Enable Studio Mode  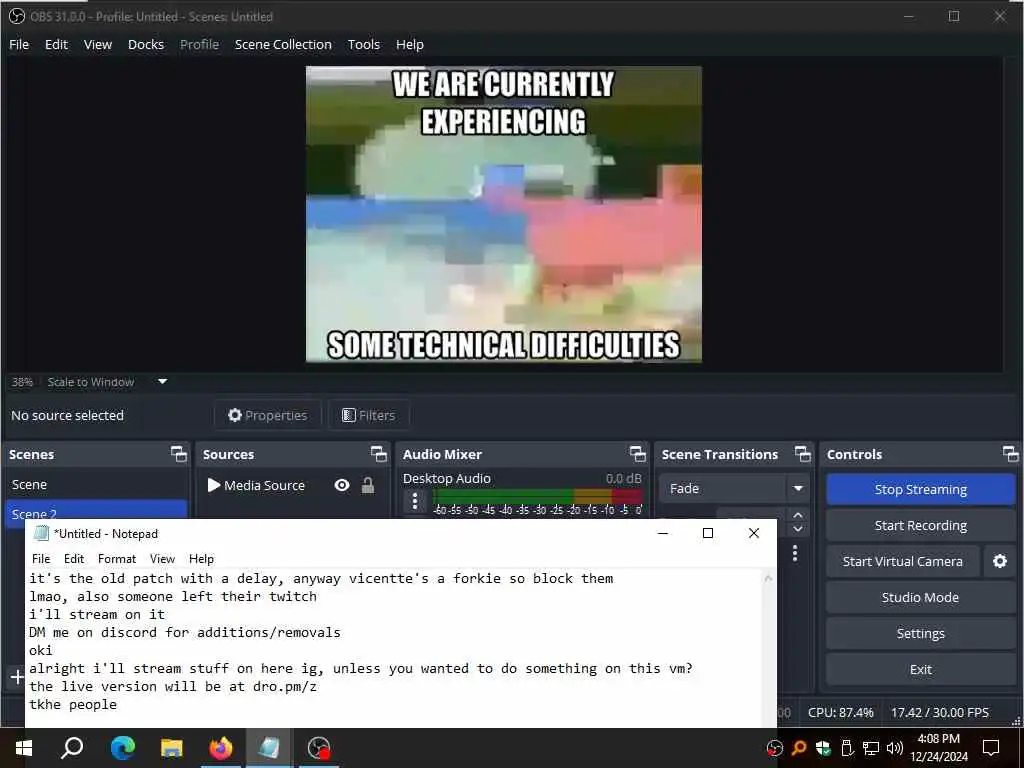(x=921, y=597)
